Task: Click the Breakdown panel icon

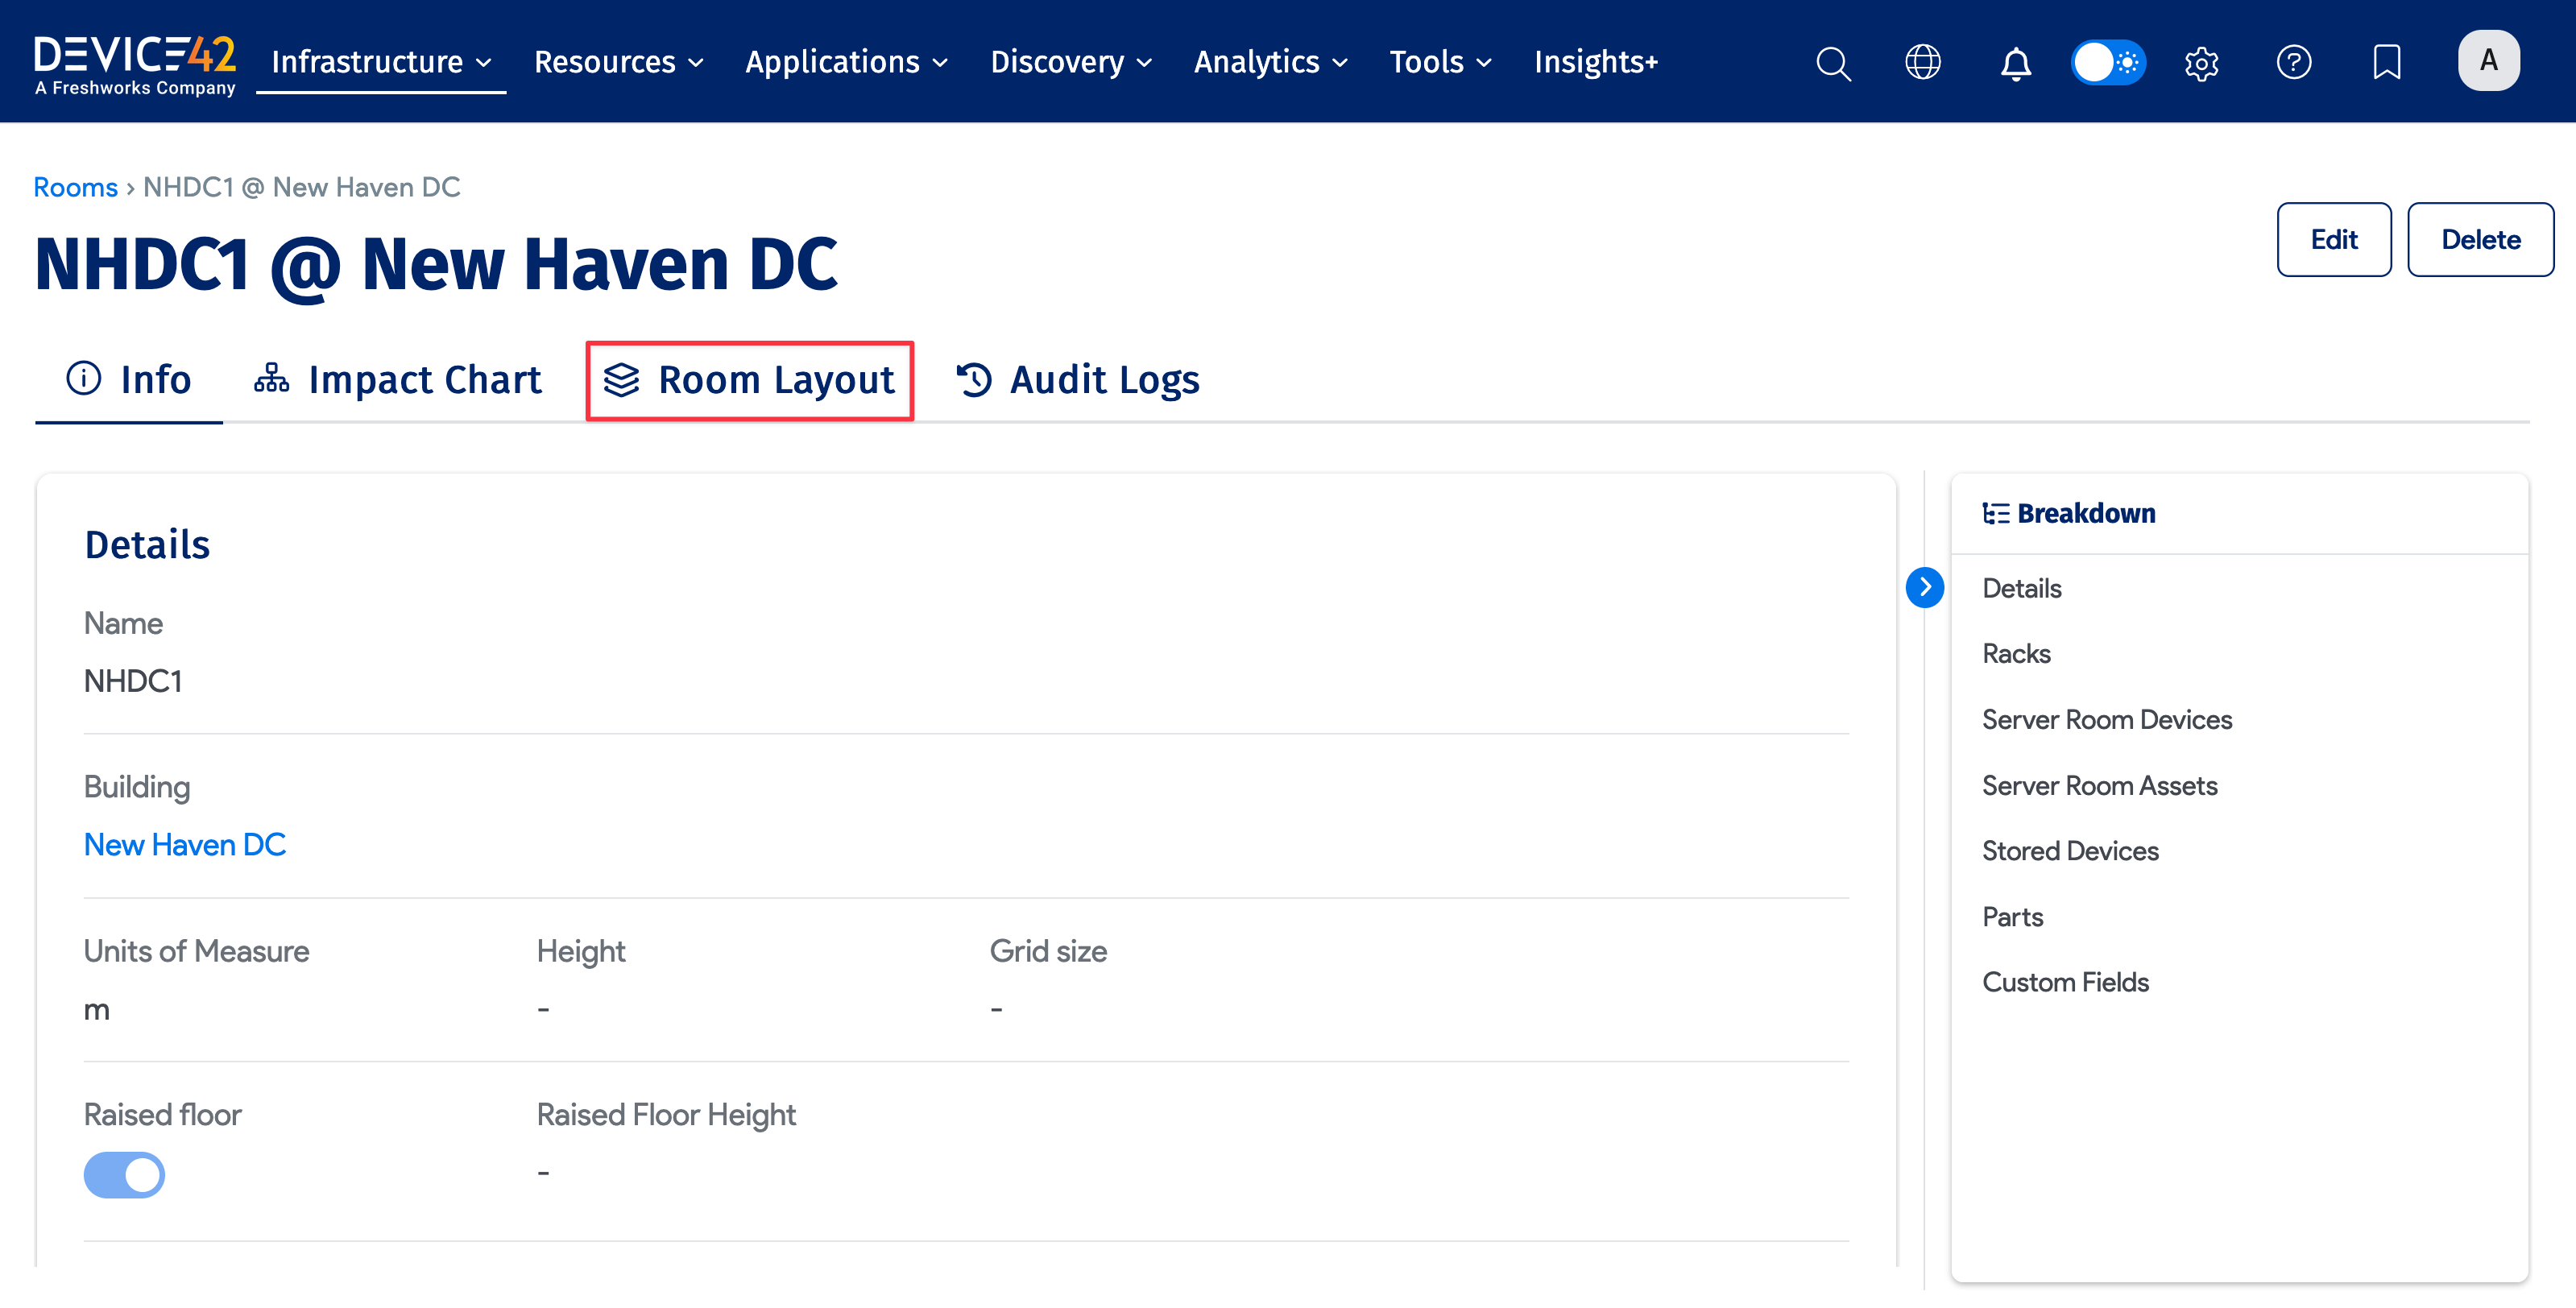Action: pyautogui.click(x=1996, y=512)
